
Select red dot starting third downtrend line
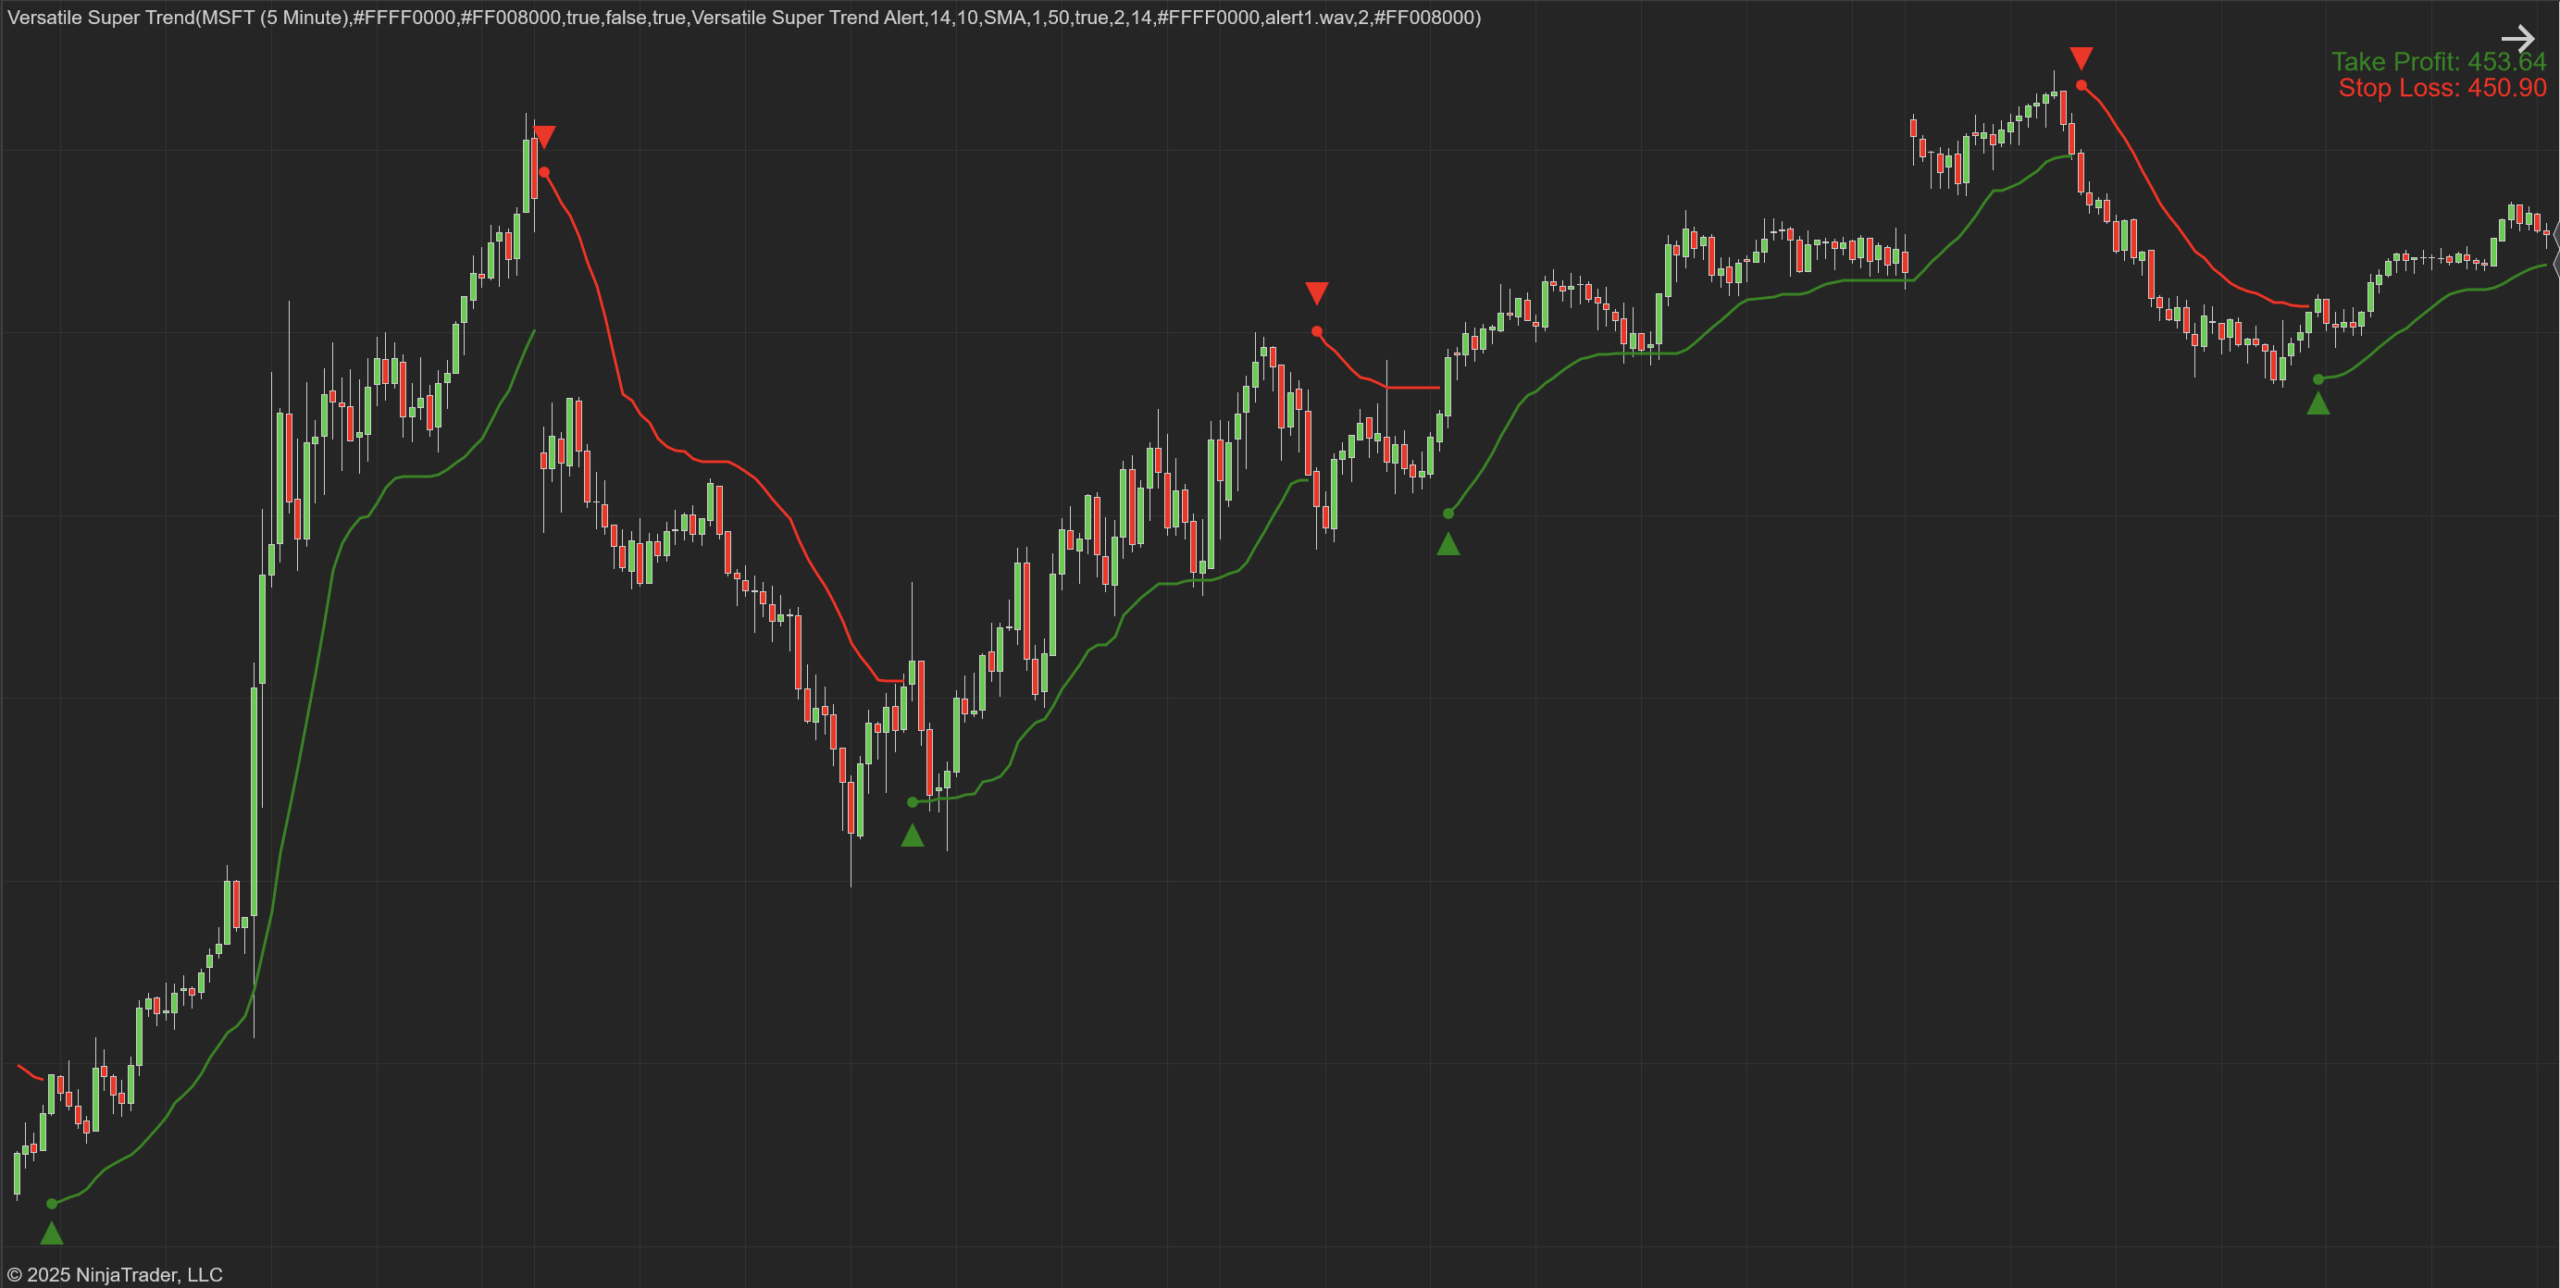click(2081, 86)
